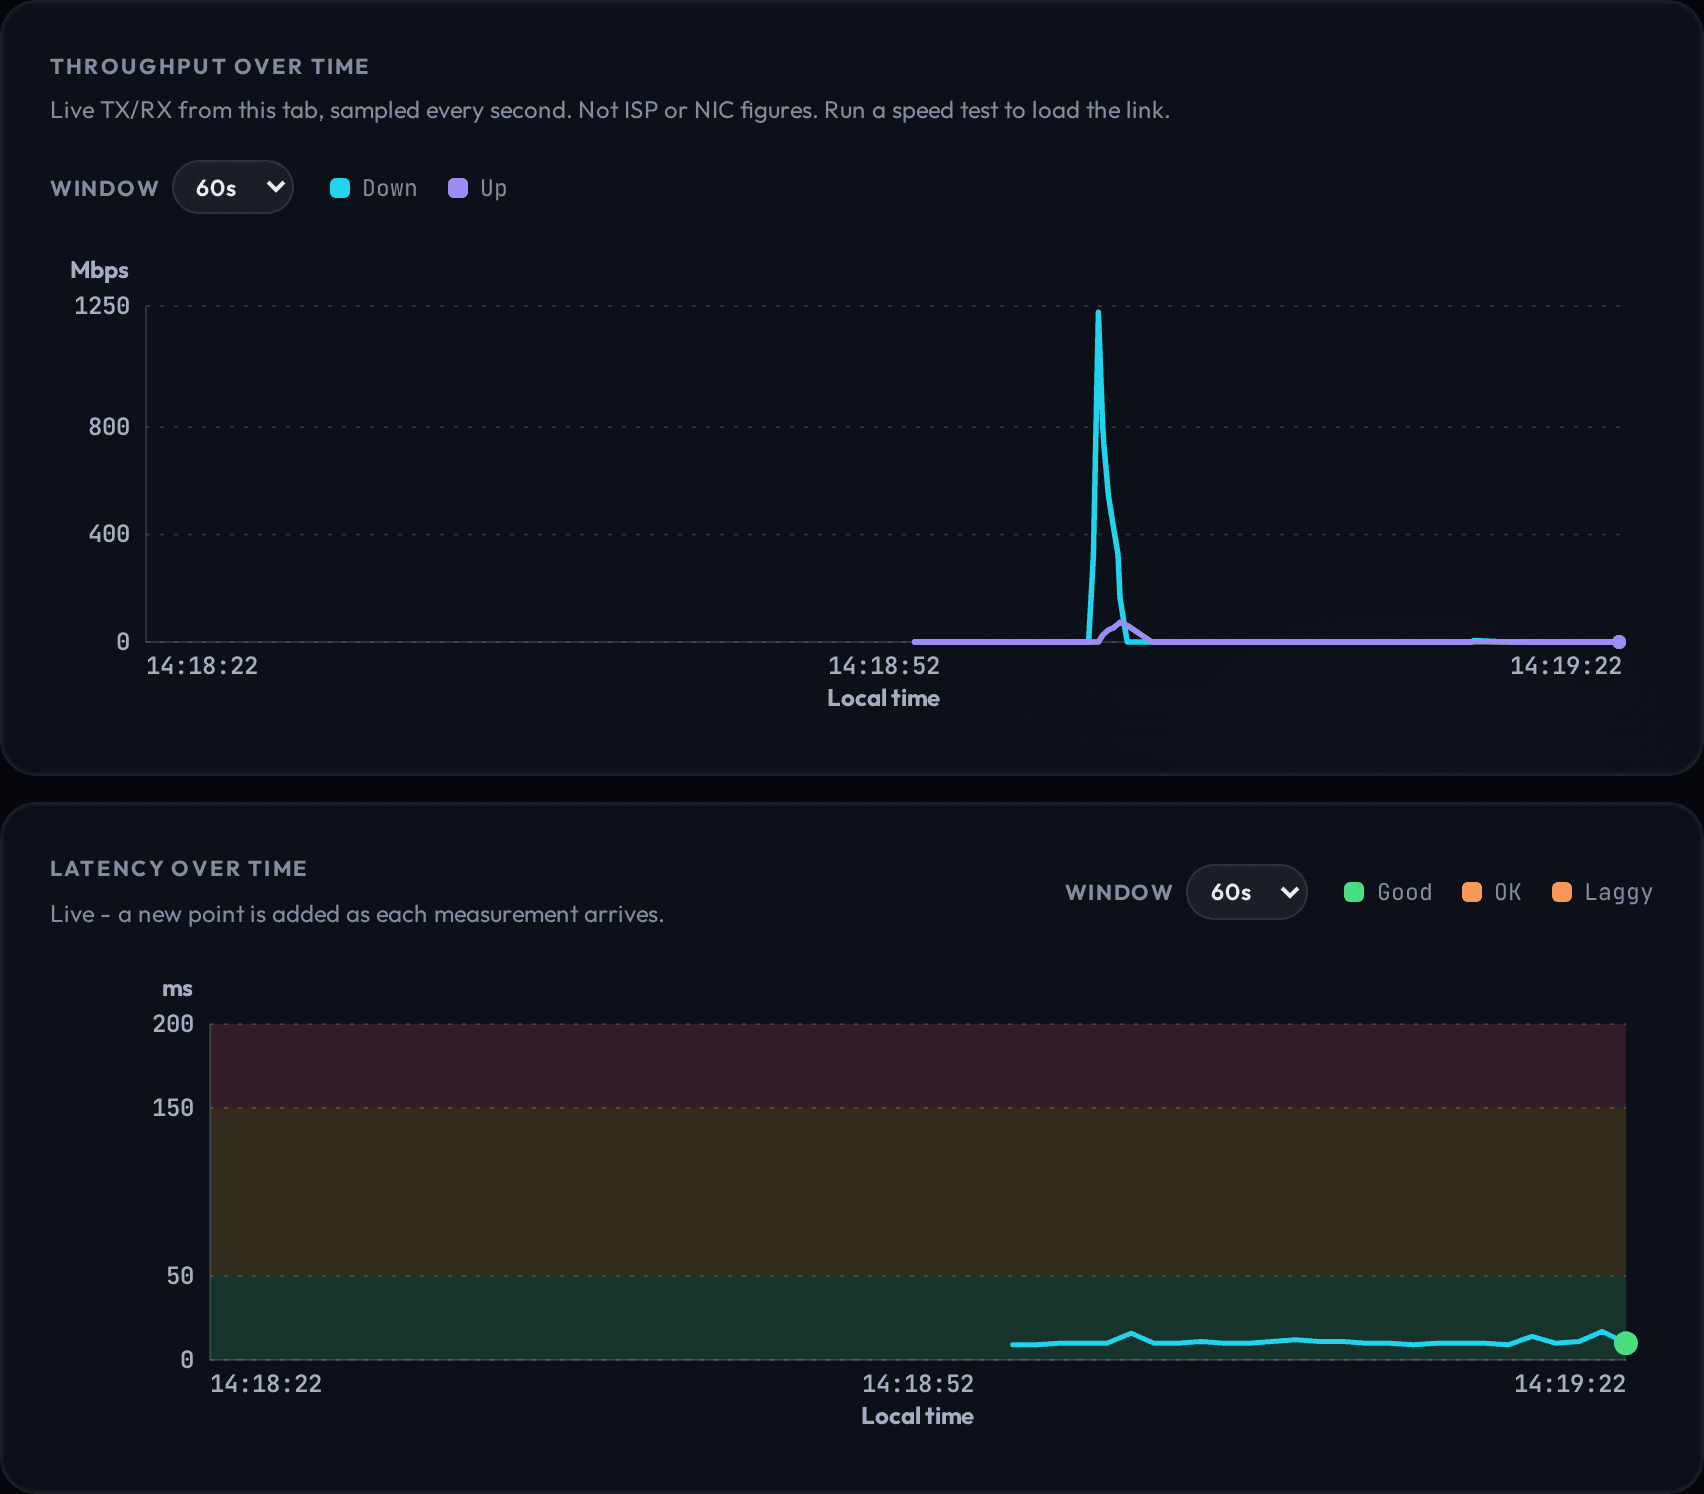The image size is (1704, 1494).
Task: Click the Mbps unit label
Action: (99, 270)
